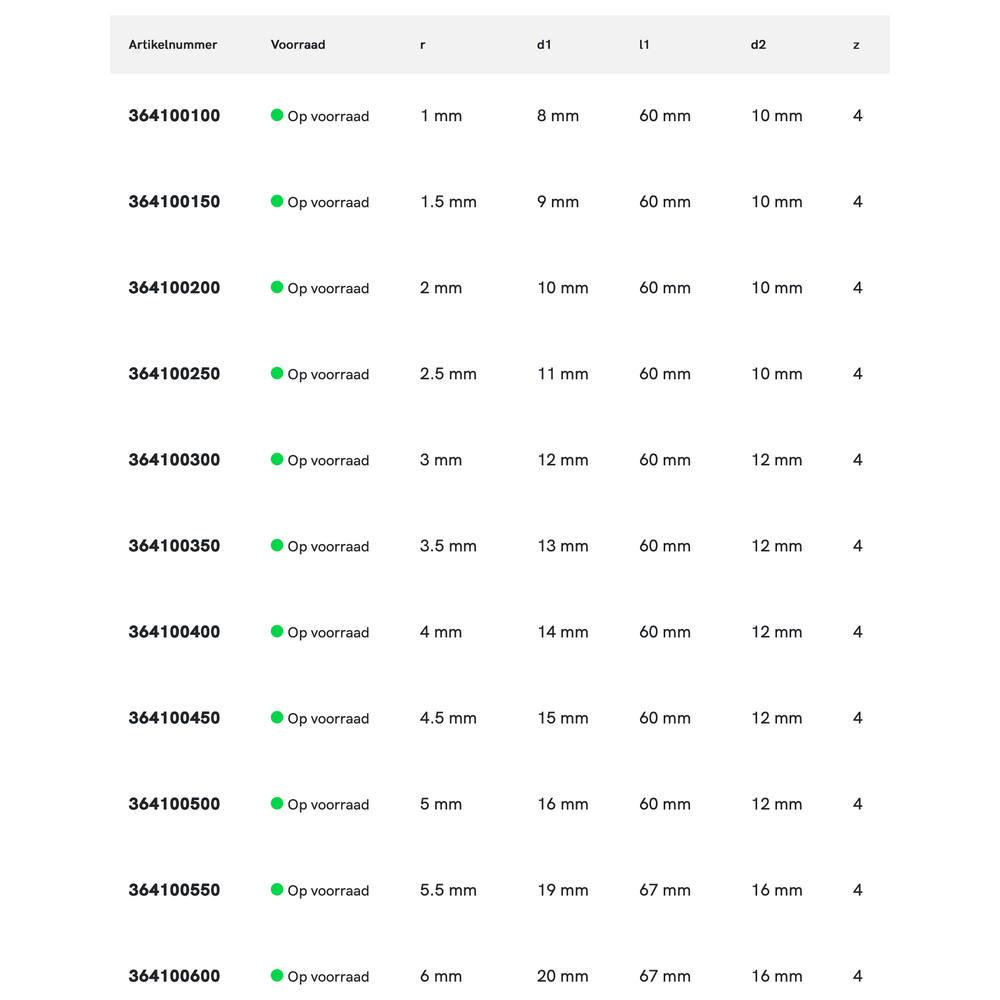Click the green availability dot for 364100200

pyautogui.click(x=277, y=287)
